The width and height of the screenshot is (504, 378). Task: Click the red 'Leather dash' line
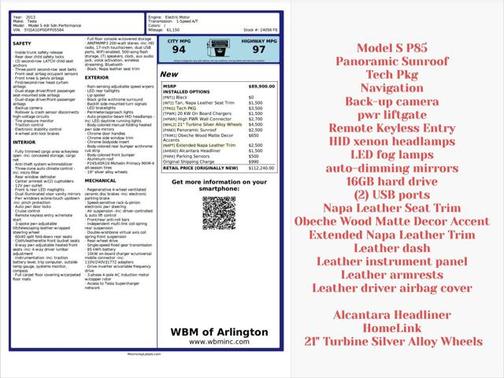(392, 248)
